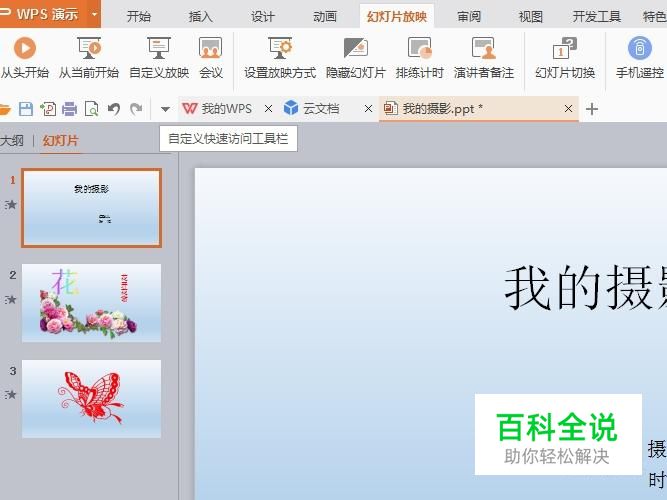Expand the customize quick access toolbar arrow
Image resolution: width=667 pixels, height=500 pixels.
pyautogui.click(x=165, y=109)
